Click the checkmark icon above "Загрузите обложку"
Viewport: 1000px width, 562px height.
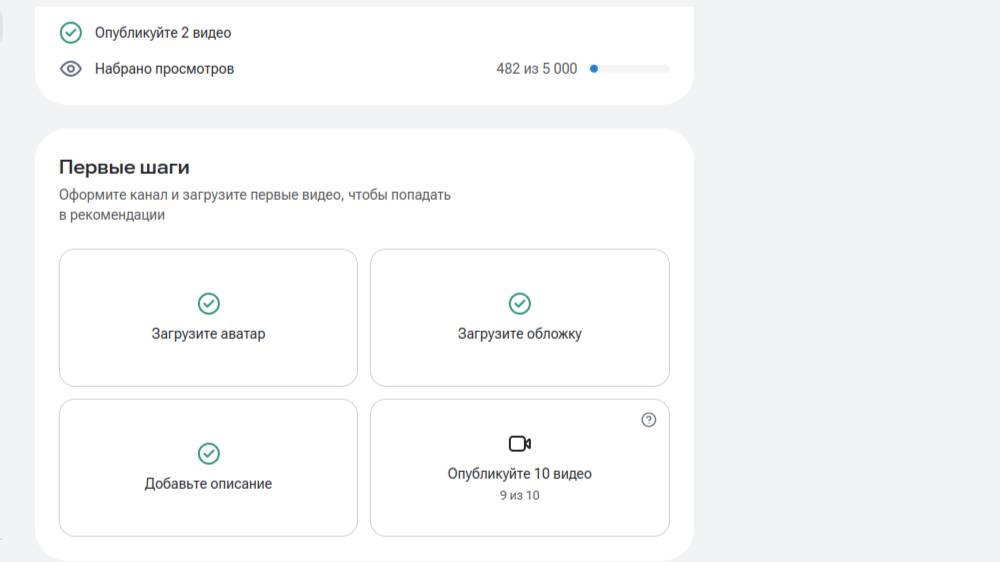pyautogui.click(x=520, y=303)
